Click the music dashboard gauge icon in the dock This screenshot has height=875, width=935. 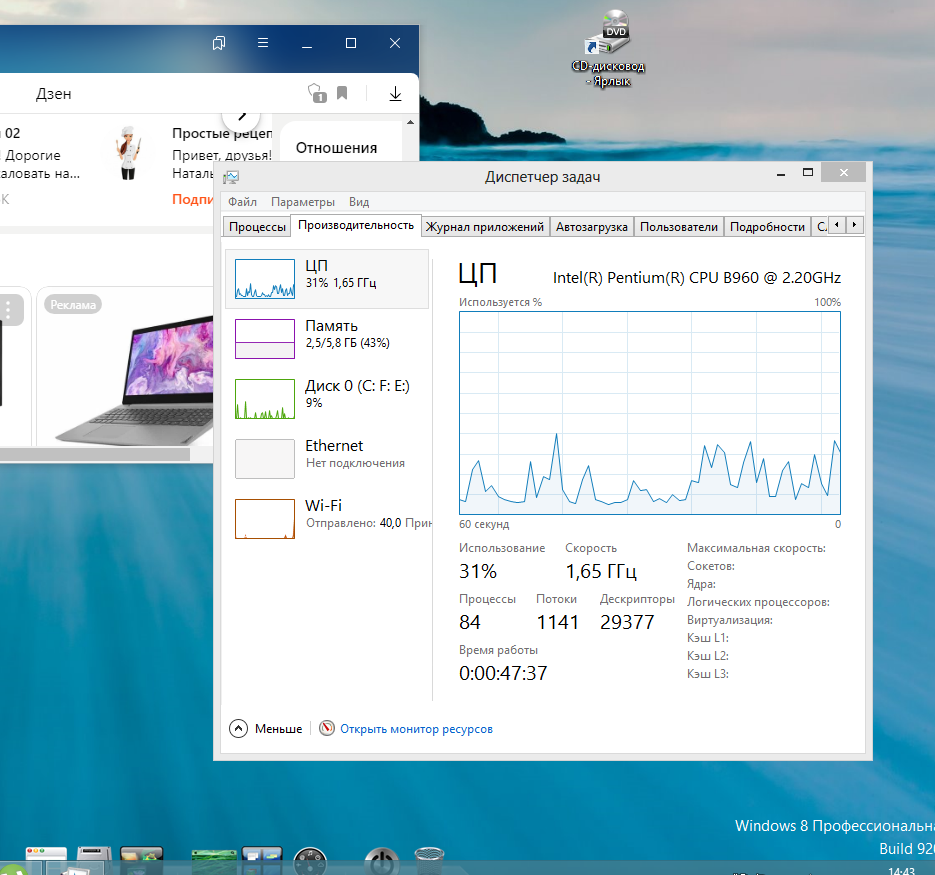311,861
